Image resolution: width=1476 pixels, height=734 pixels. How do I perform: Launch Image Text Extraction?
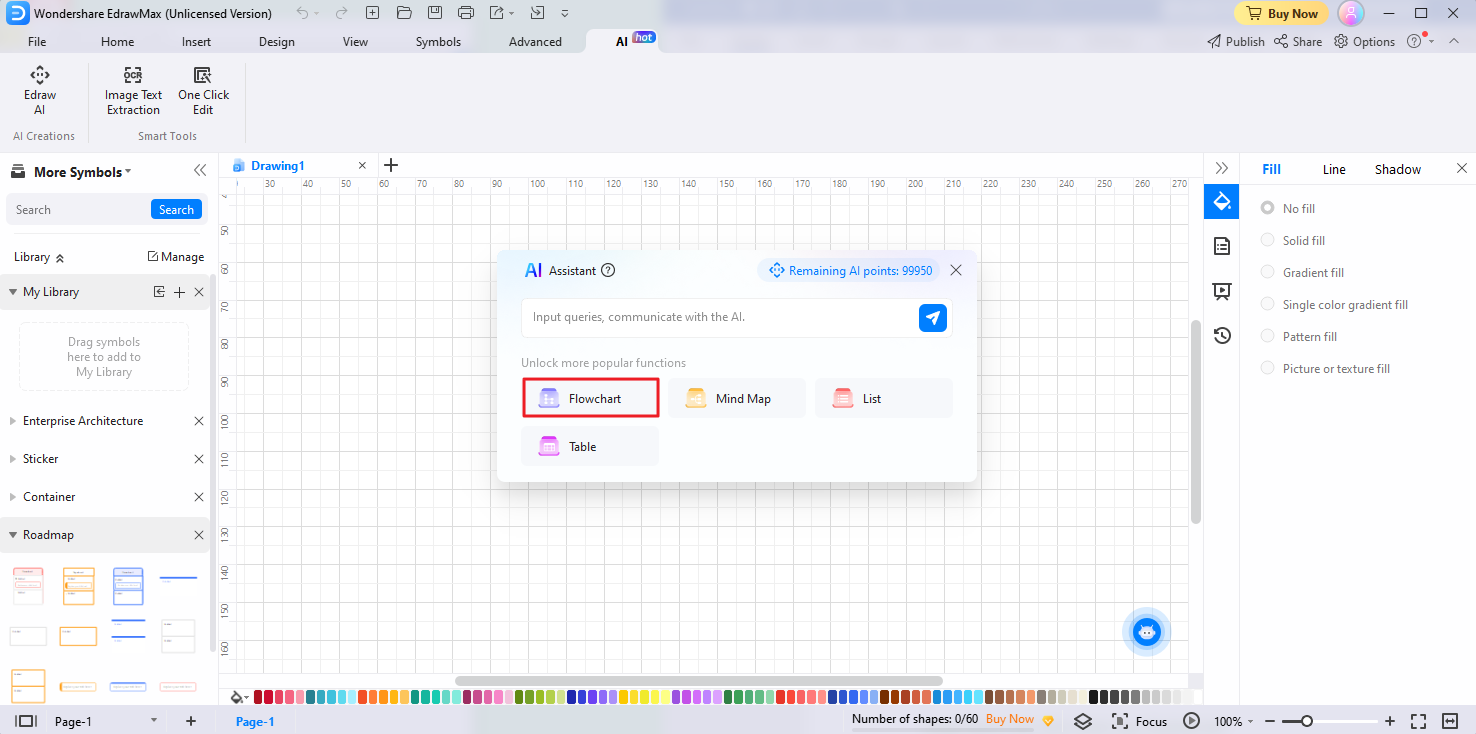pos(134,91)
